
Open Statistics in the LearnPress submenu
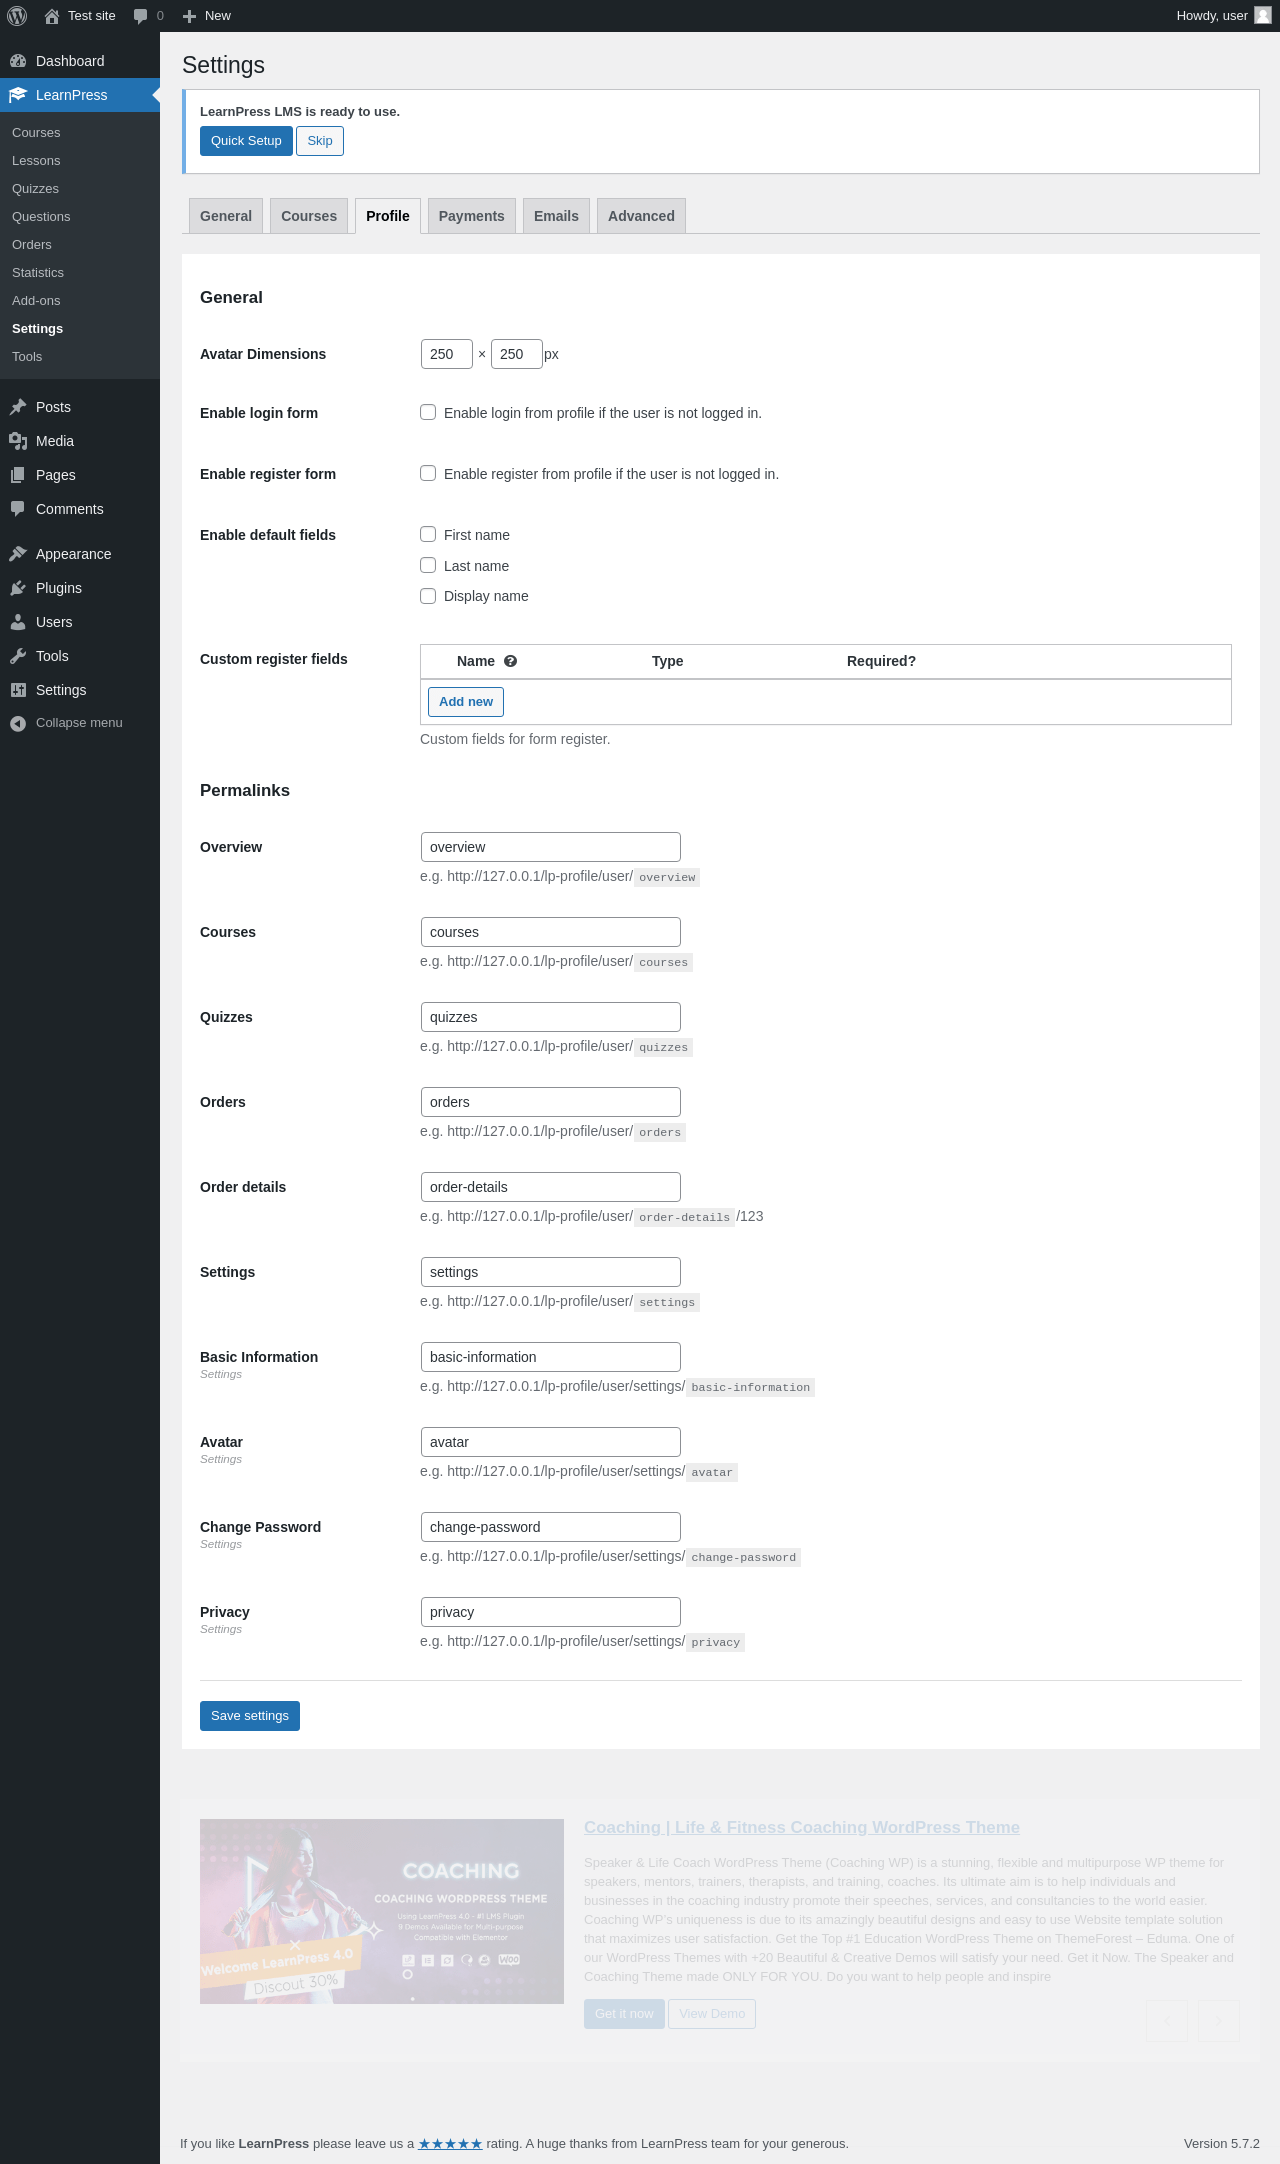click(38, 273)
